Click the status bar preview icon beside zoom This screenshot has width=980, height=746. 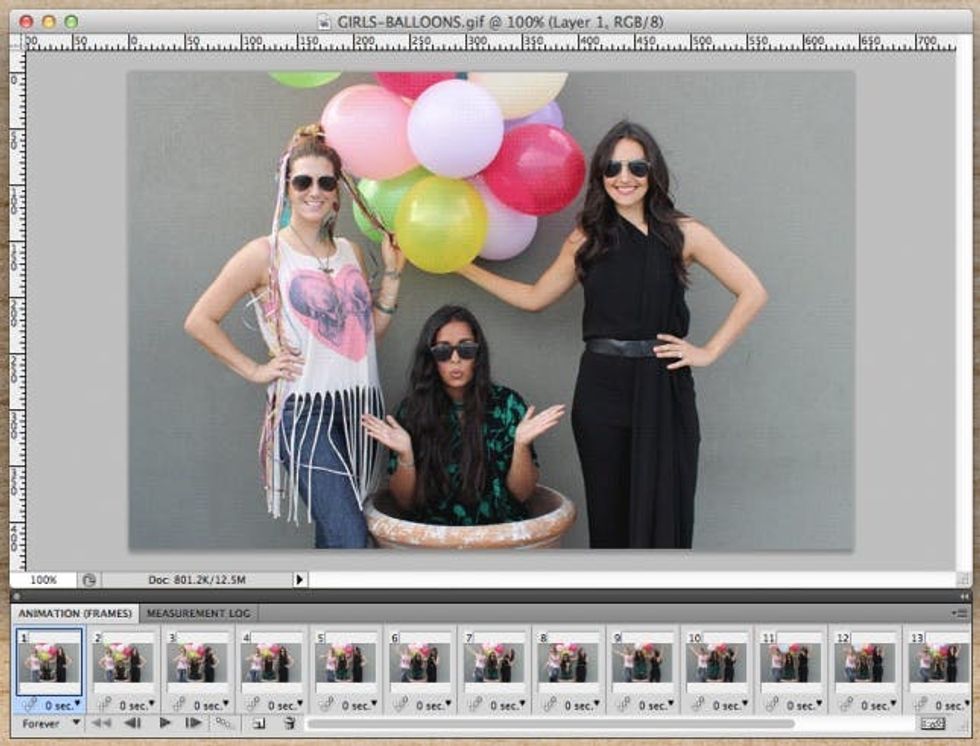pos(88,579)
